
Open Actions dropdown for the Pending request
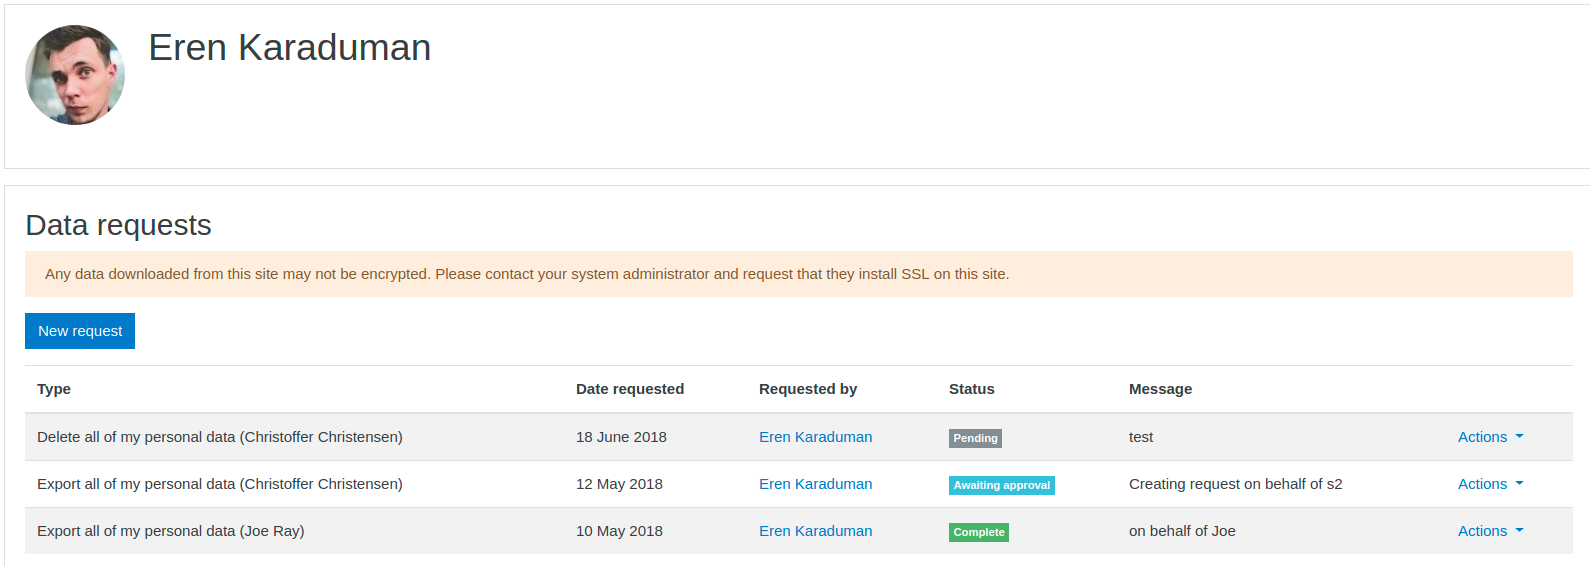(1490, 437)
